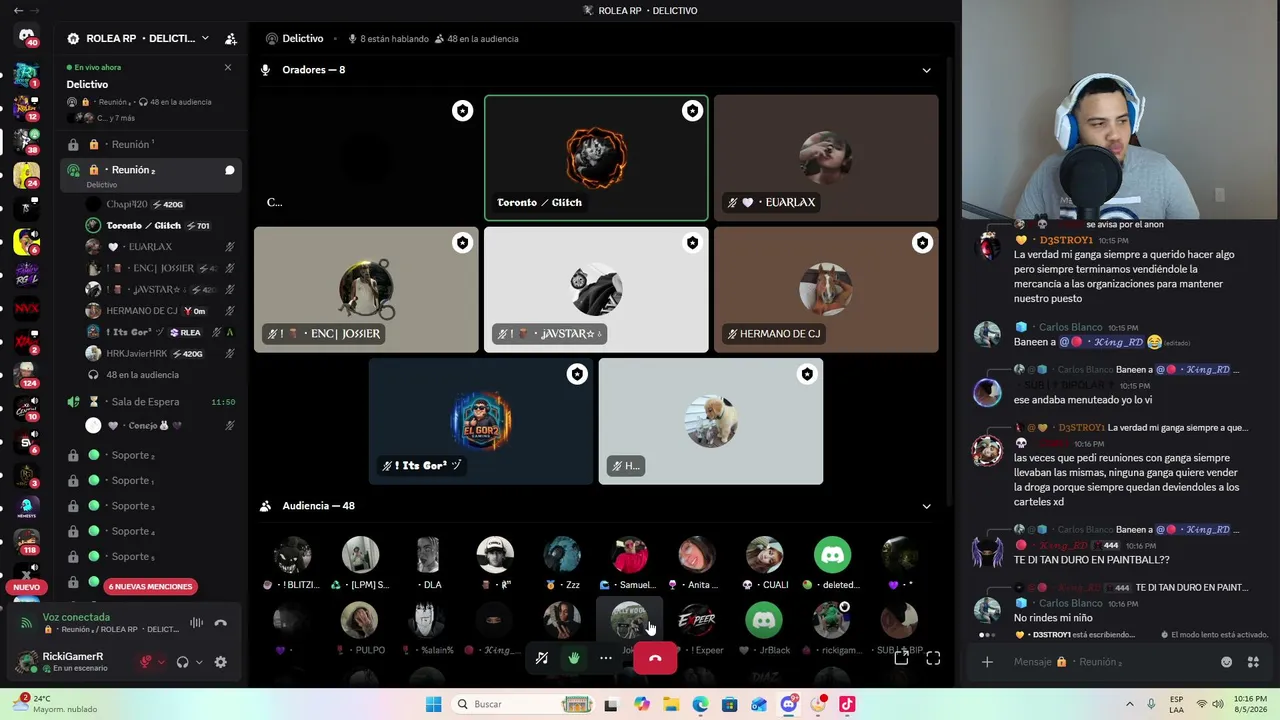The image size is (1280, 720).
Task: Open the Reunión 2 channel chat bubble icon
Action: click(229, 170)
